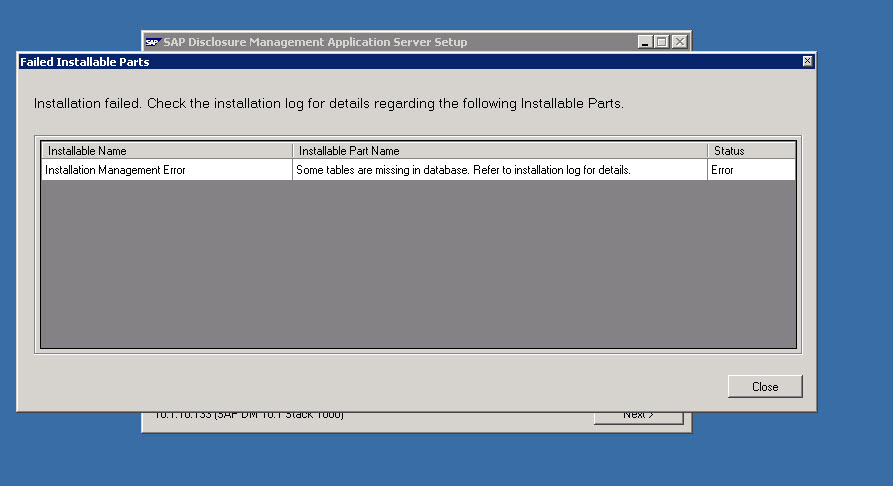Sort by the Installable Part Name column header

click(x=500, y=150)
